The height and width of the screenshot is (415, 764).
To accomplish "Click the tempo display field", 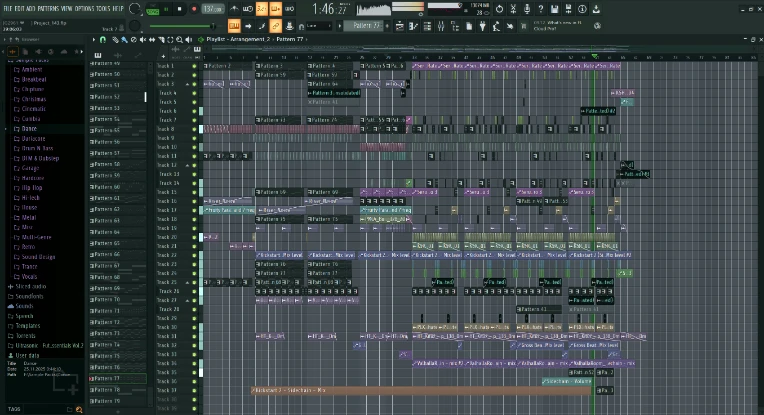I will (x=212, y=9).
